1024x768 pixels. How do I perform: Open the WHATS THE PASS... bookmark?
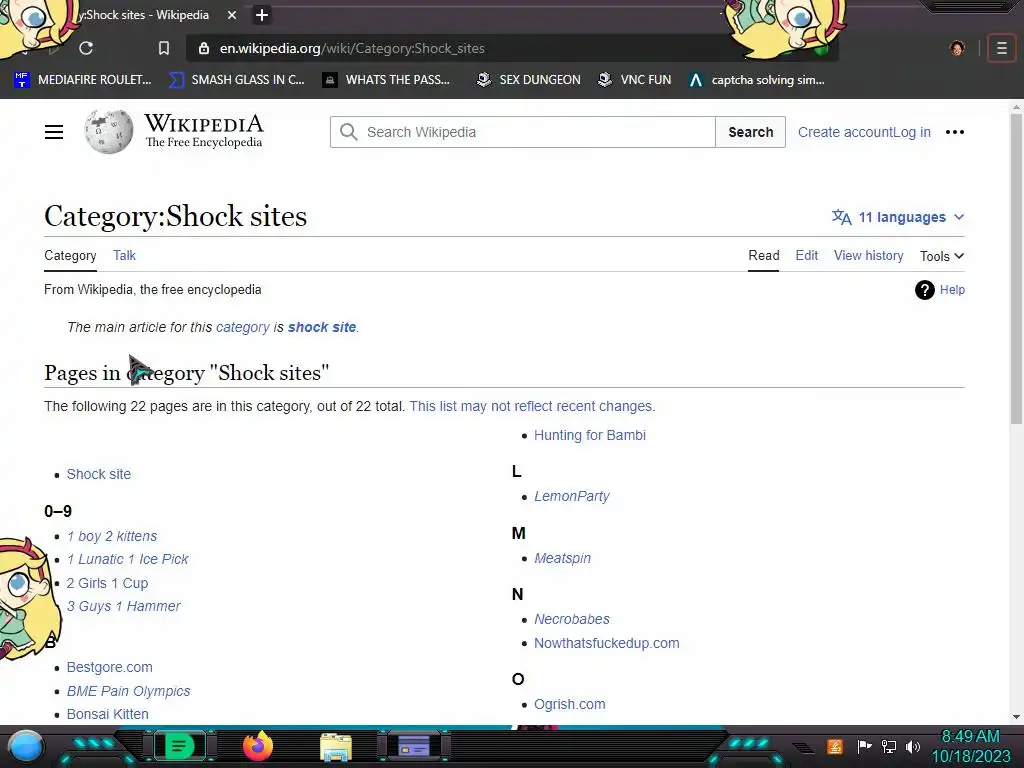pos(387,80)
